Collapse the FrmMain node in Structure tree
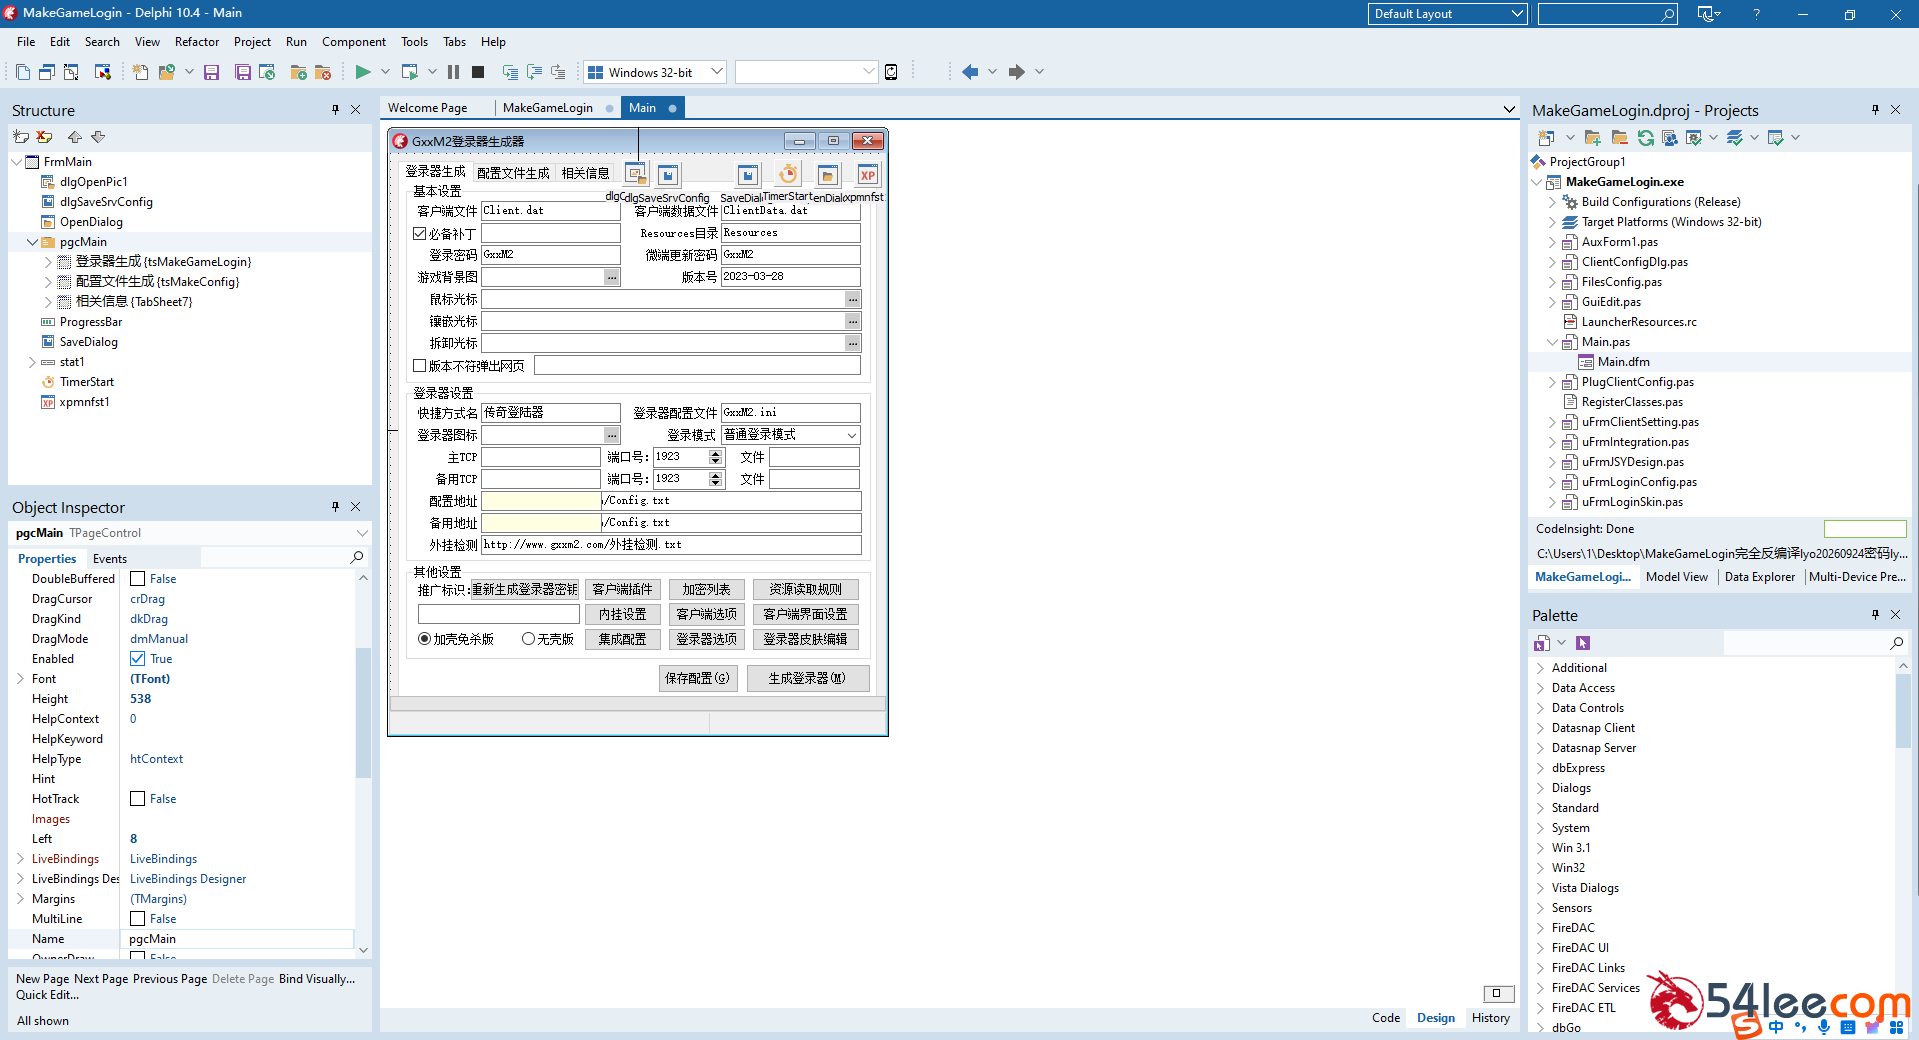Image resolution: width=1919 pixels, height=1040 pixels. coord(16,162)
